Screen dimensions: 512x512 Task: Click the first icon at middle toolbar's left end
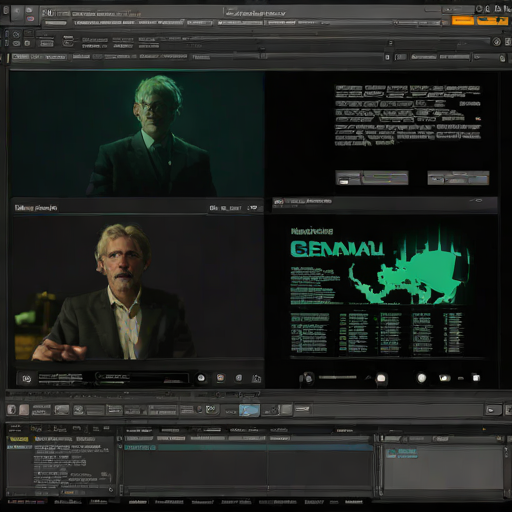click(x=11, y=410)
